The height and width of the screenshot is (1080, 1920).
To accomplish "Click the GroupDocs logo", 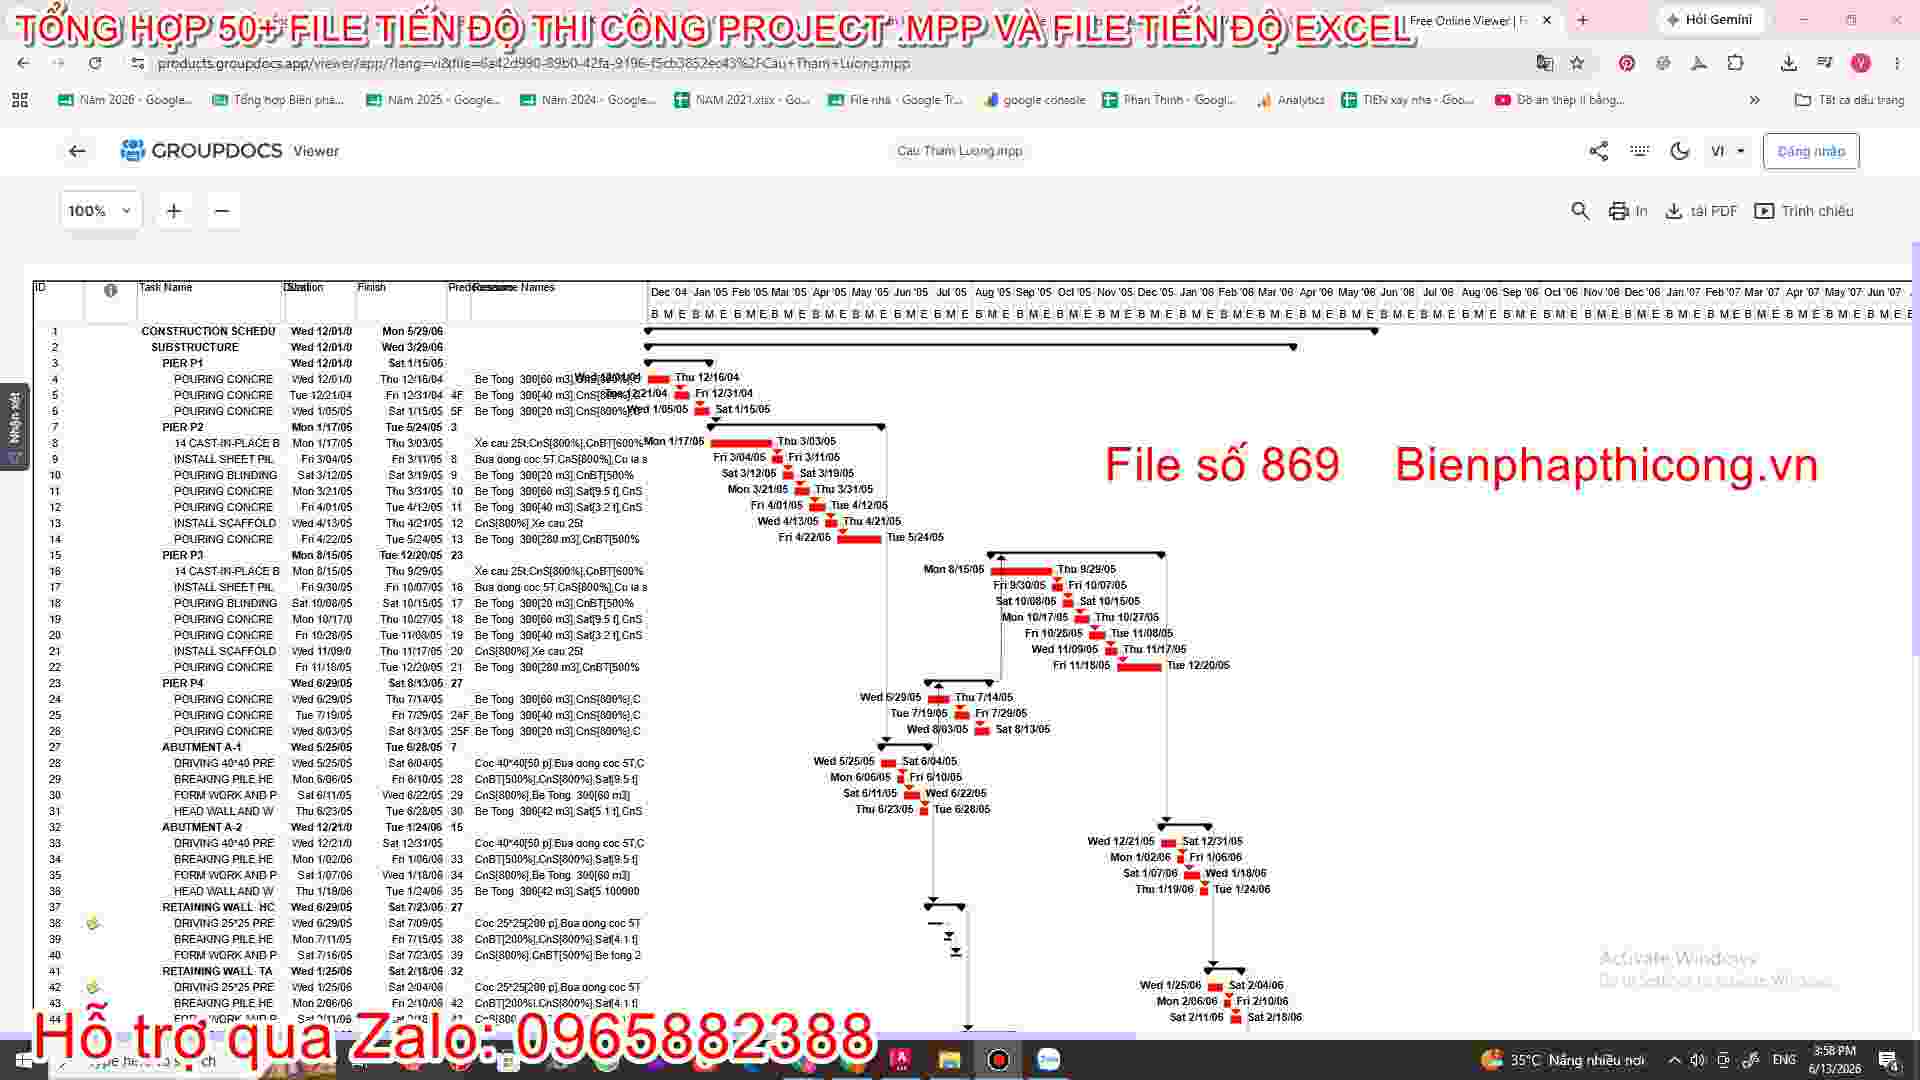I will pyautogui.click(x=201, y=151).
